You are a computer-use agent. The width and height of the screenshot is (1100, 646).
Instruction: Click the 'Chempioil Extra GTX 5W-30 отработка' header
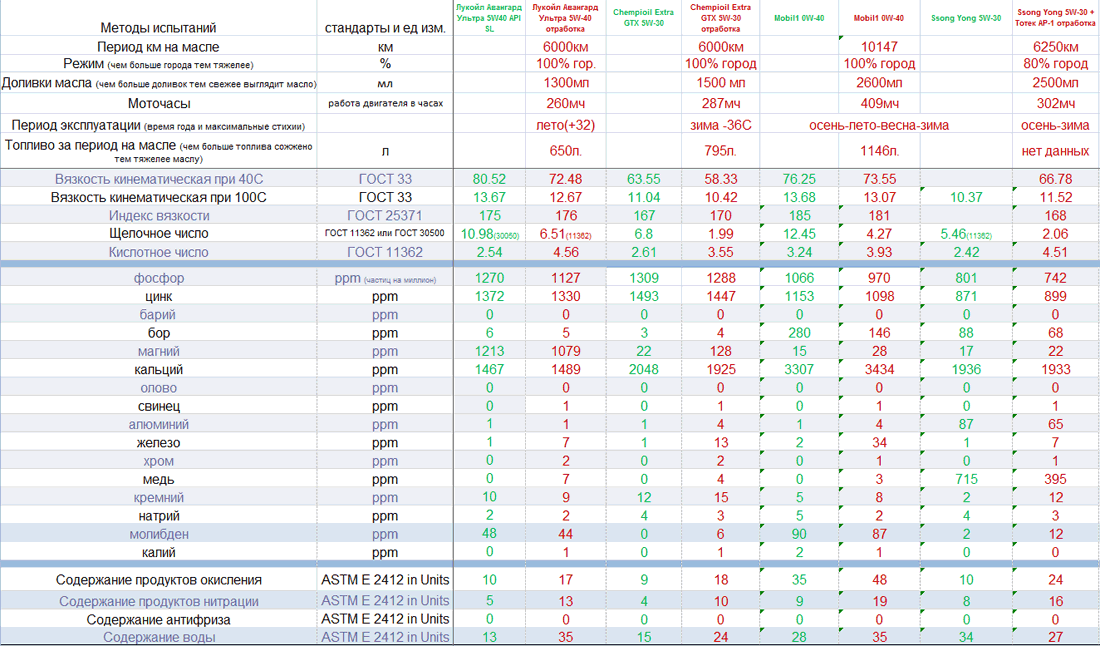[720, 18]
